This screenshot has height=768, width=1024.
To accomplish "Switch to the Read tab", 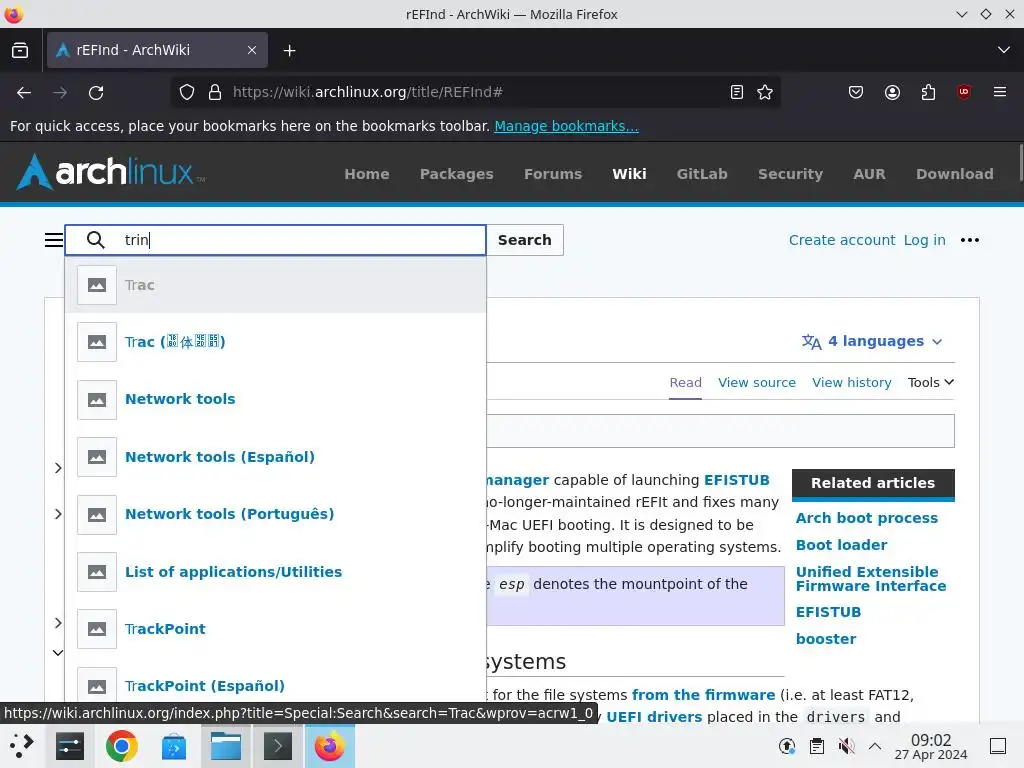I will 685,383.
